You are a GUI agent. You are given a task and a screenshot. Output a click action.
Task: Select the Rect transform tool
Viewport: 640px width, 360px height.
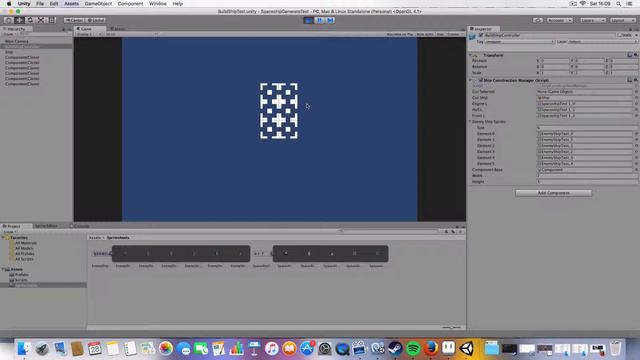52,20
